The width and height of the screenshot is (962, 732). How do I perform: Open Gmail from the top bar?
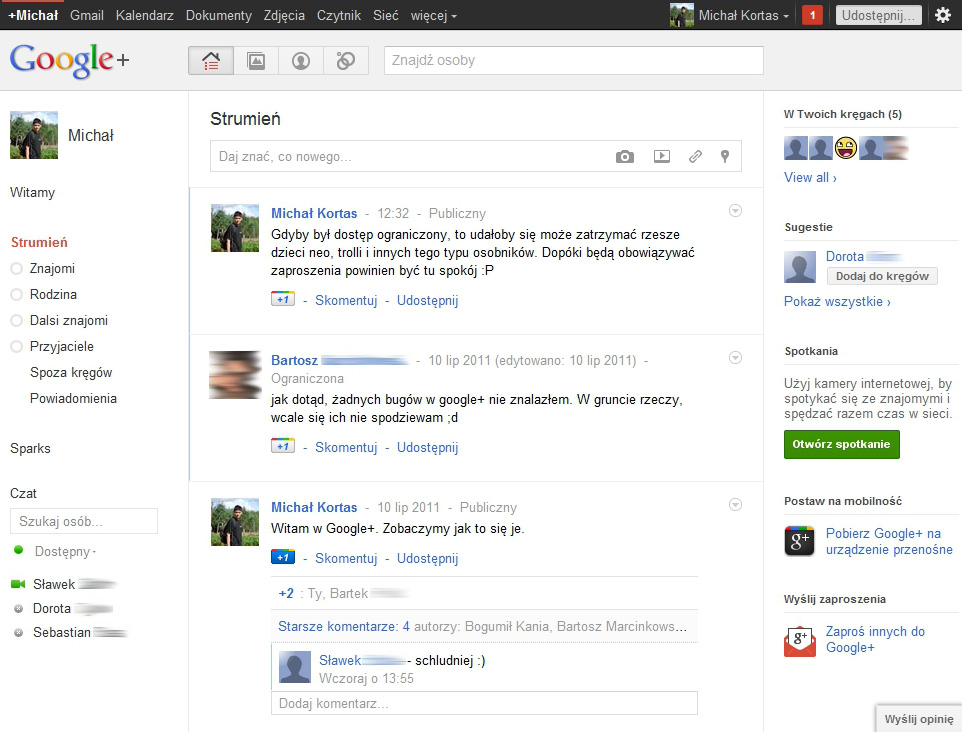(x=86, y=16)
